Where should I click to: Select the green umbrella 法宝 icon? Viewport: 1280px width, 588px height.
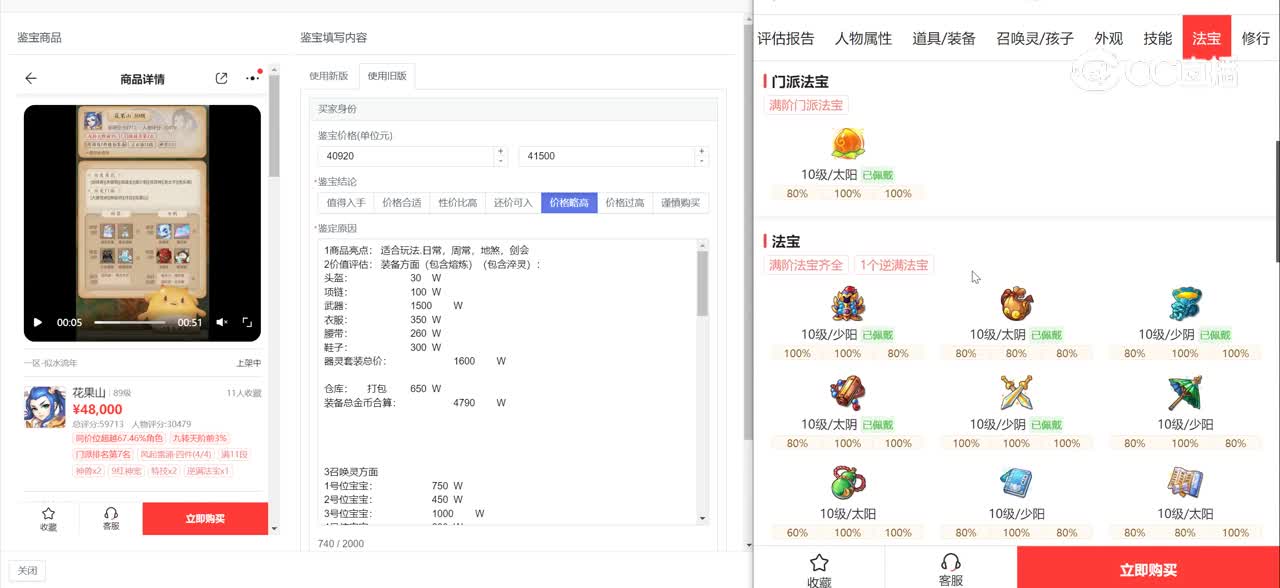[x=1185, y=394]
